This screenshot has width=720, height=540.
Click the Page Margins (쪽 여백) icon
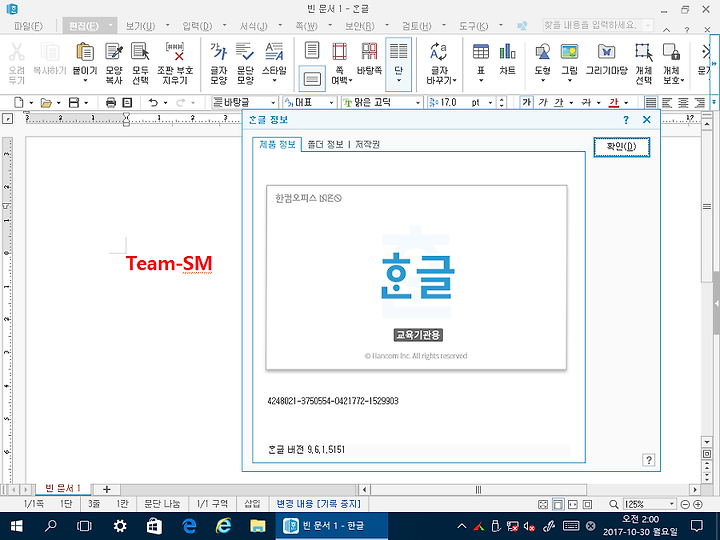tap(339, 52)
